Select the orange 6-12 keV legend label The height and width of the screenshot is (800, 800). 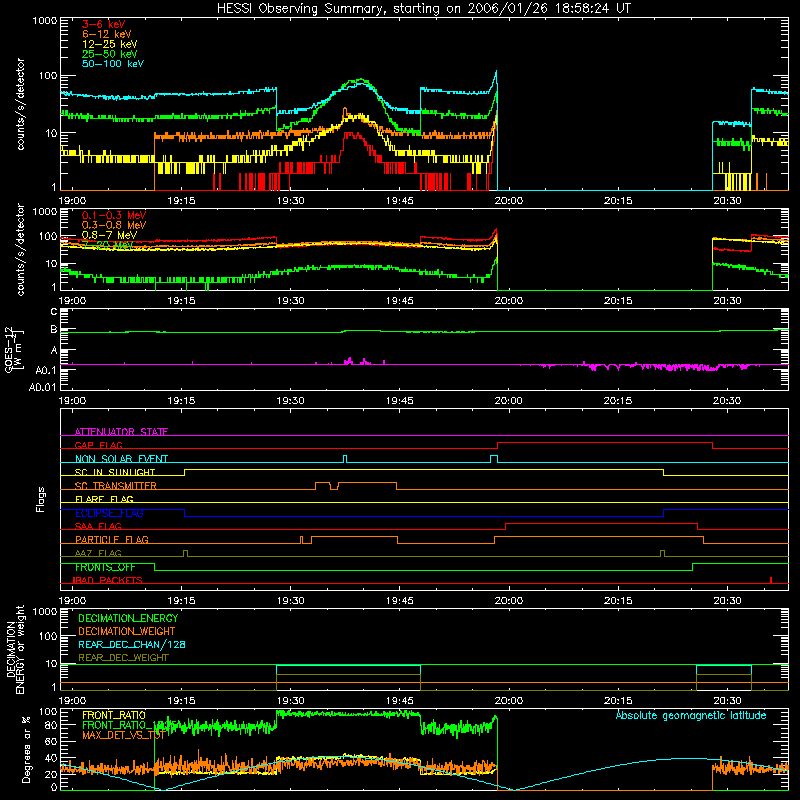107,34
